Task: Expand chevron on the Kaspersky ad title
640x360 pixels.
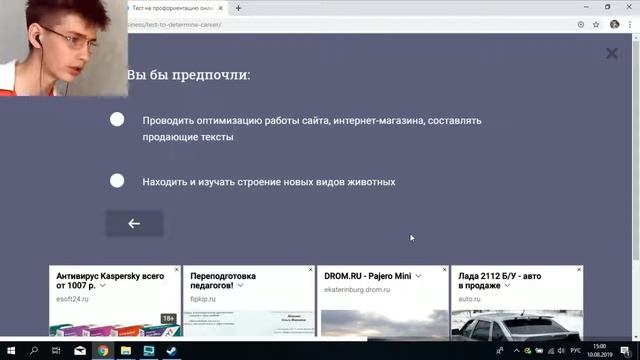Action: (x=102, y=286)
